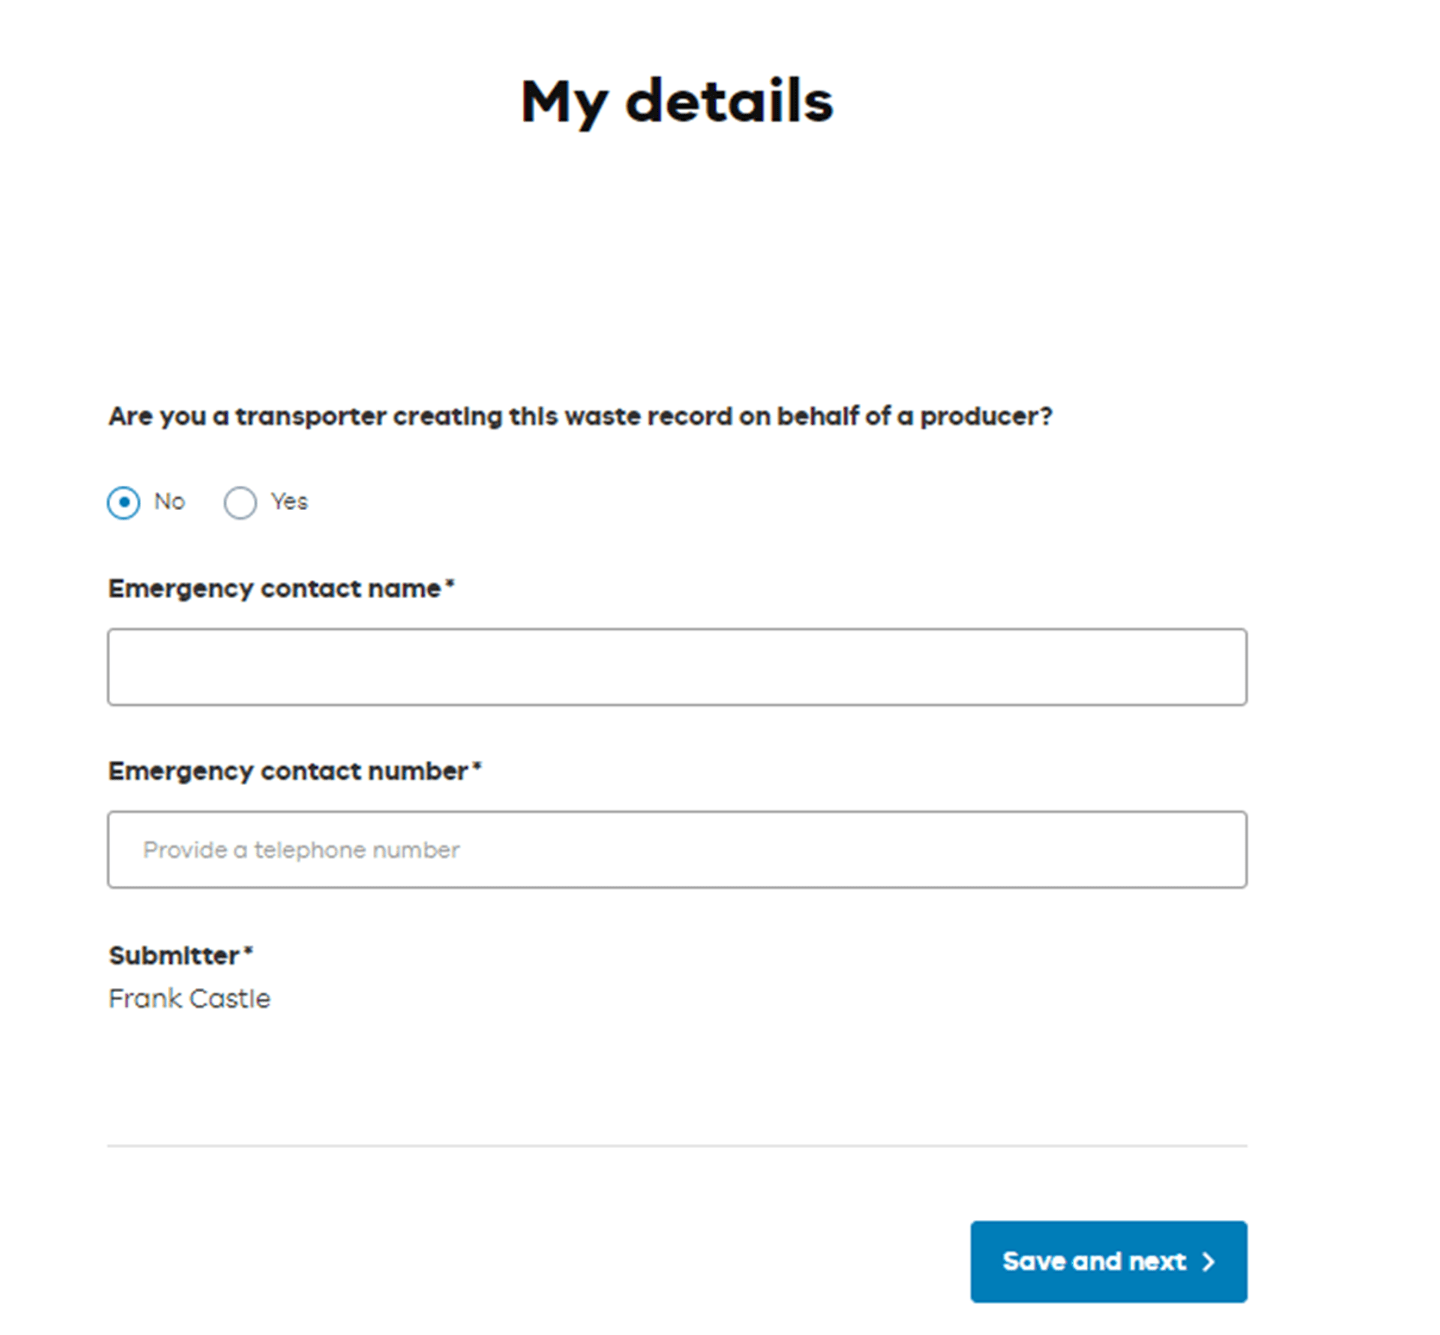Click the asterisk on Emergency contact name

pos(451,583)
